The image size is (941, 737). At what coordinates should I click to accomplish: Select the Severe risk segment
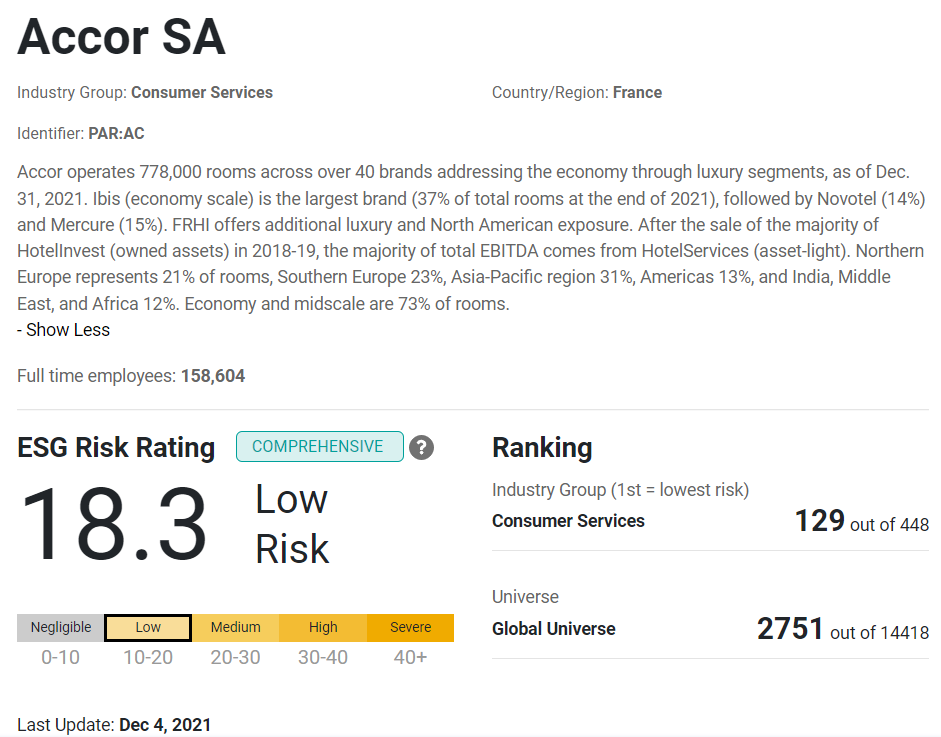[x=410, y=627]
